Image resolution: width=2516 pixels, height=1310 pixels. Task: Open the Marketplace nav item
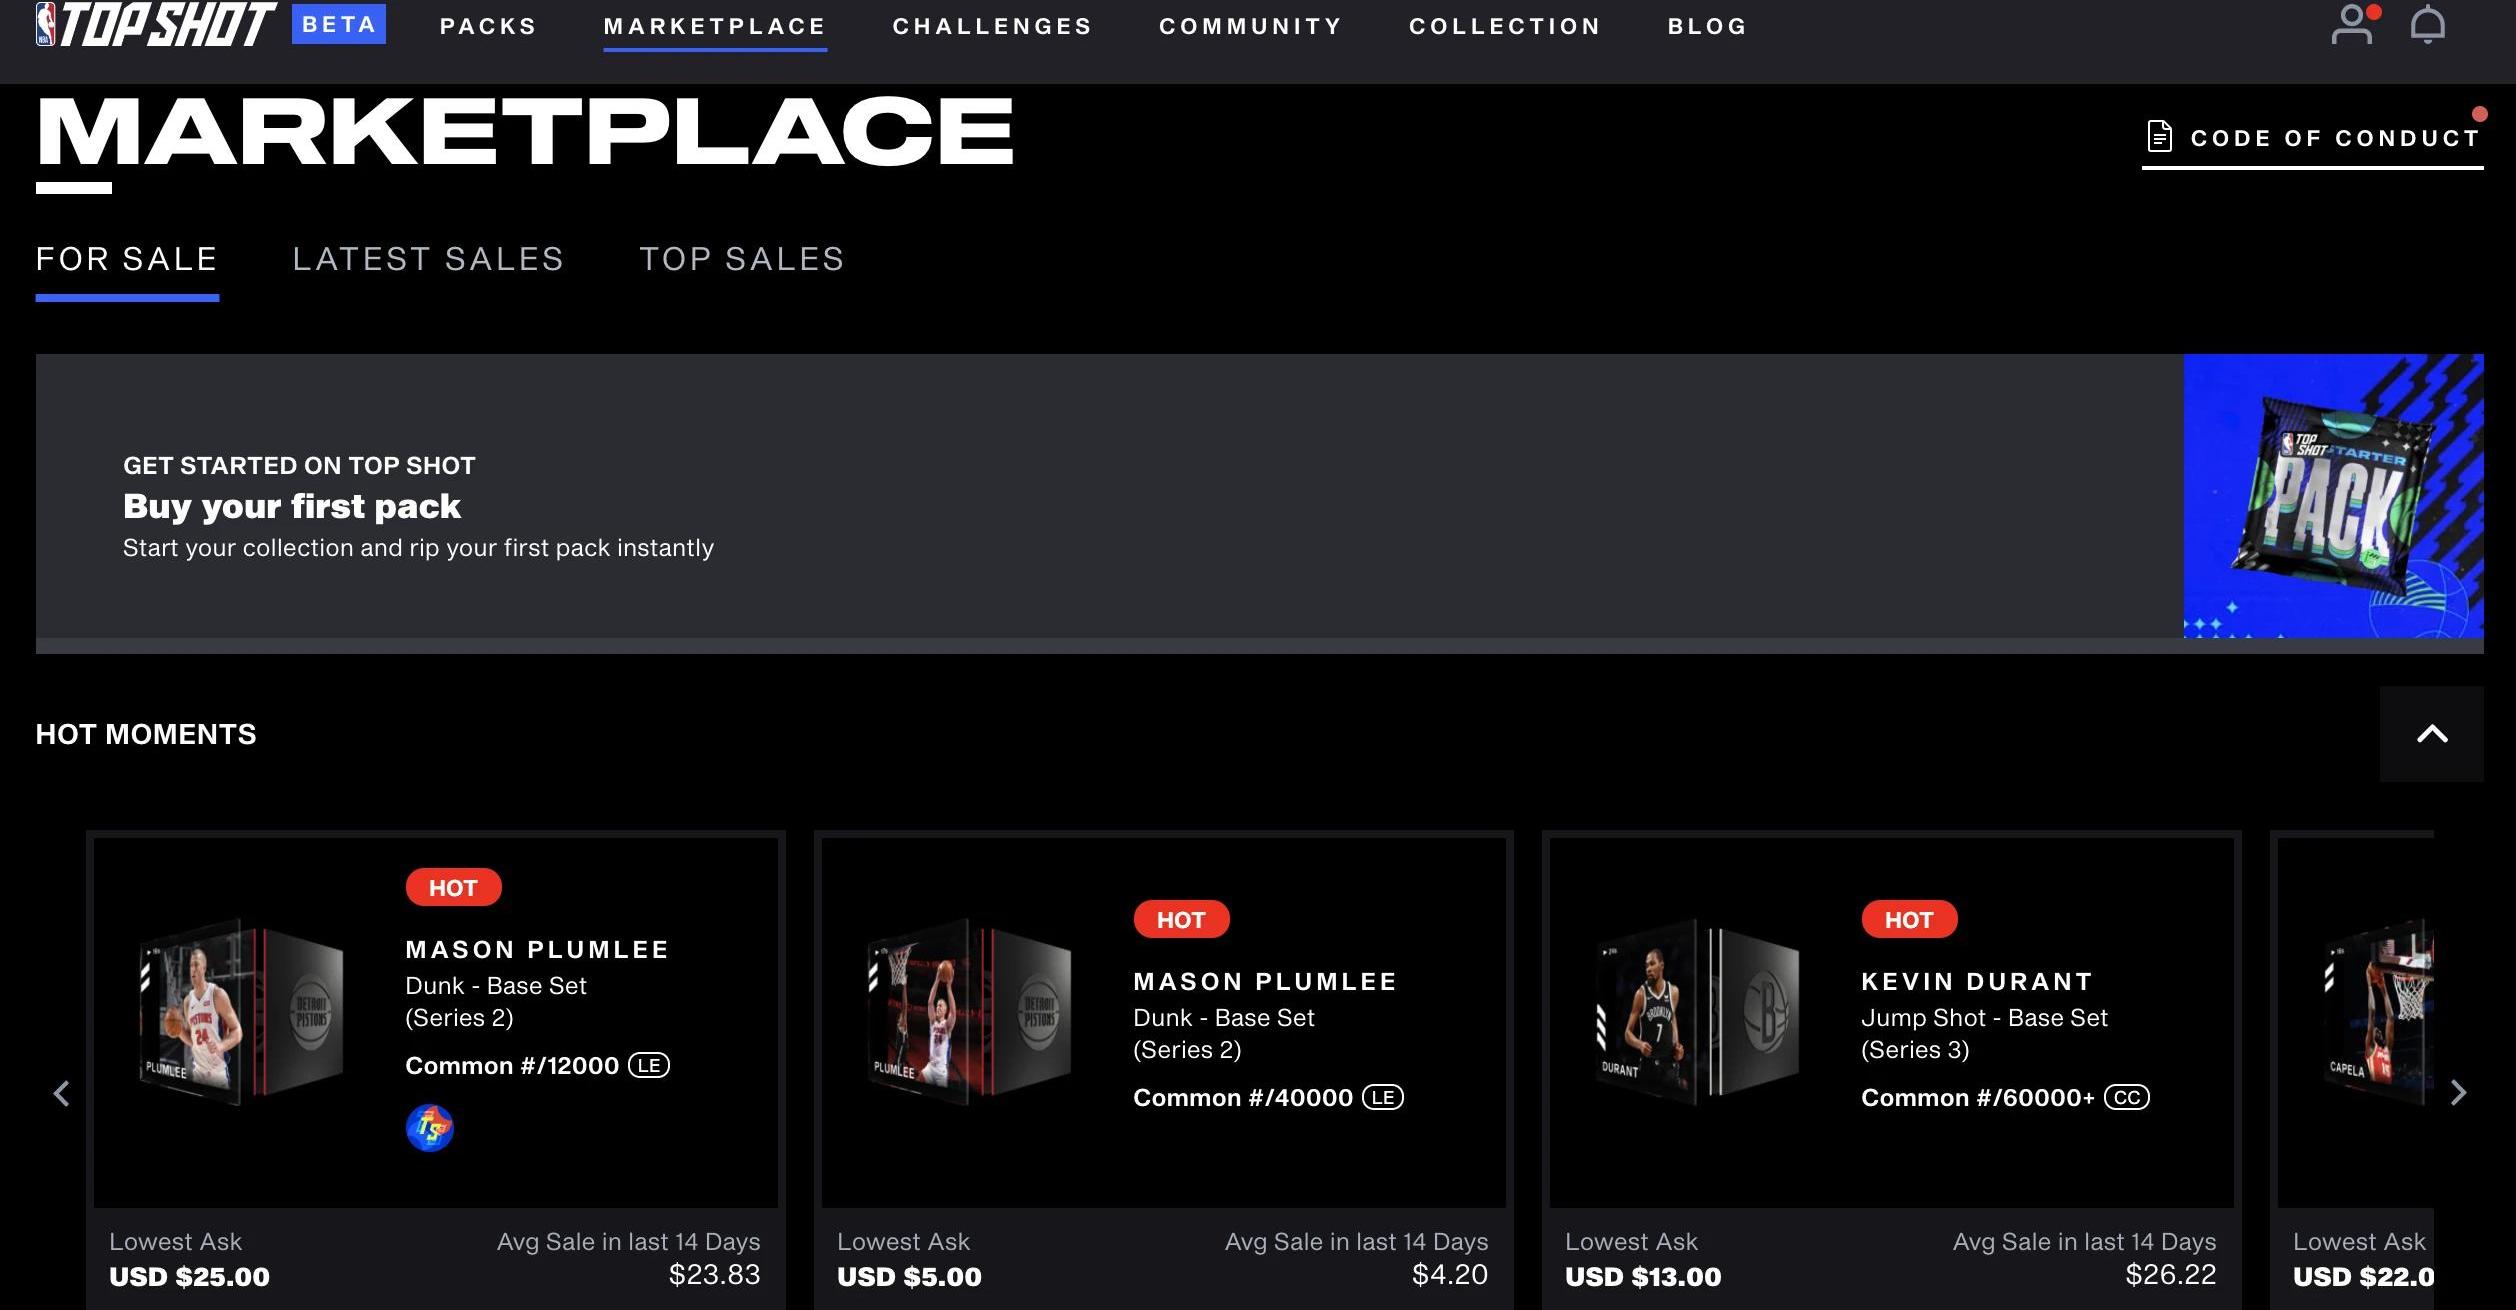tap(715, 26)
